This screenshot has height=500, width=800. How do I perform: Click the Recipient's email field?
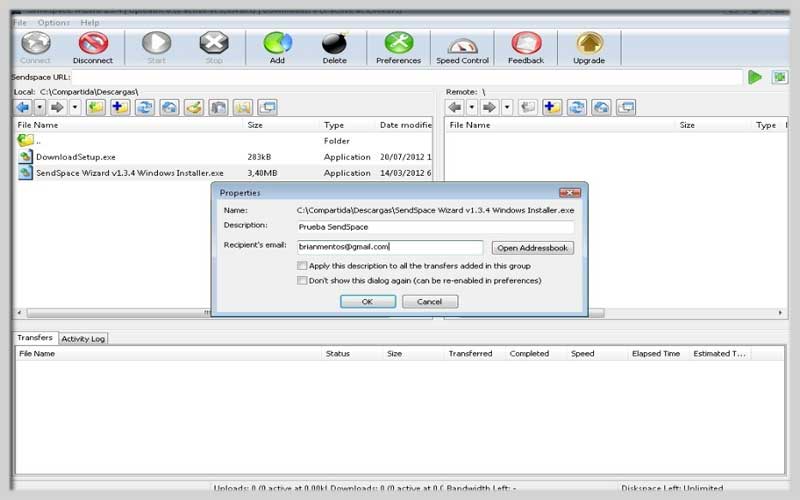390,247
